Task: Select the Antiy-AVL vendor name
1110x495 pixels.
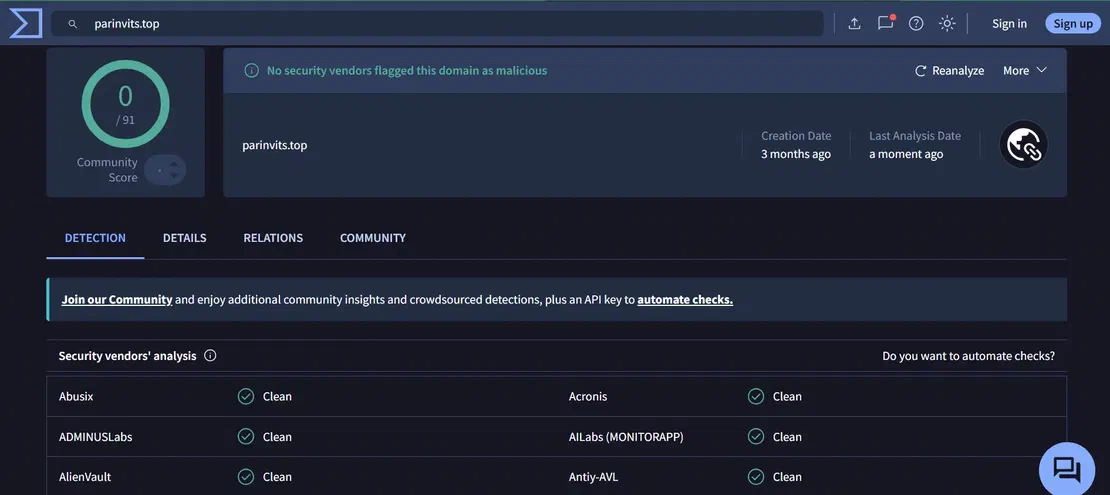Action: (x=593, y=477)
